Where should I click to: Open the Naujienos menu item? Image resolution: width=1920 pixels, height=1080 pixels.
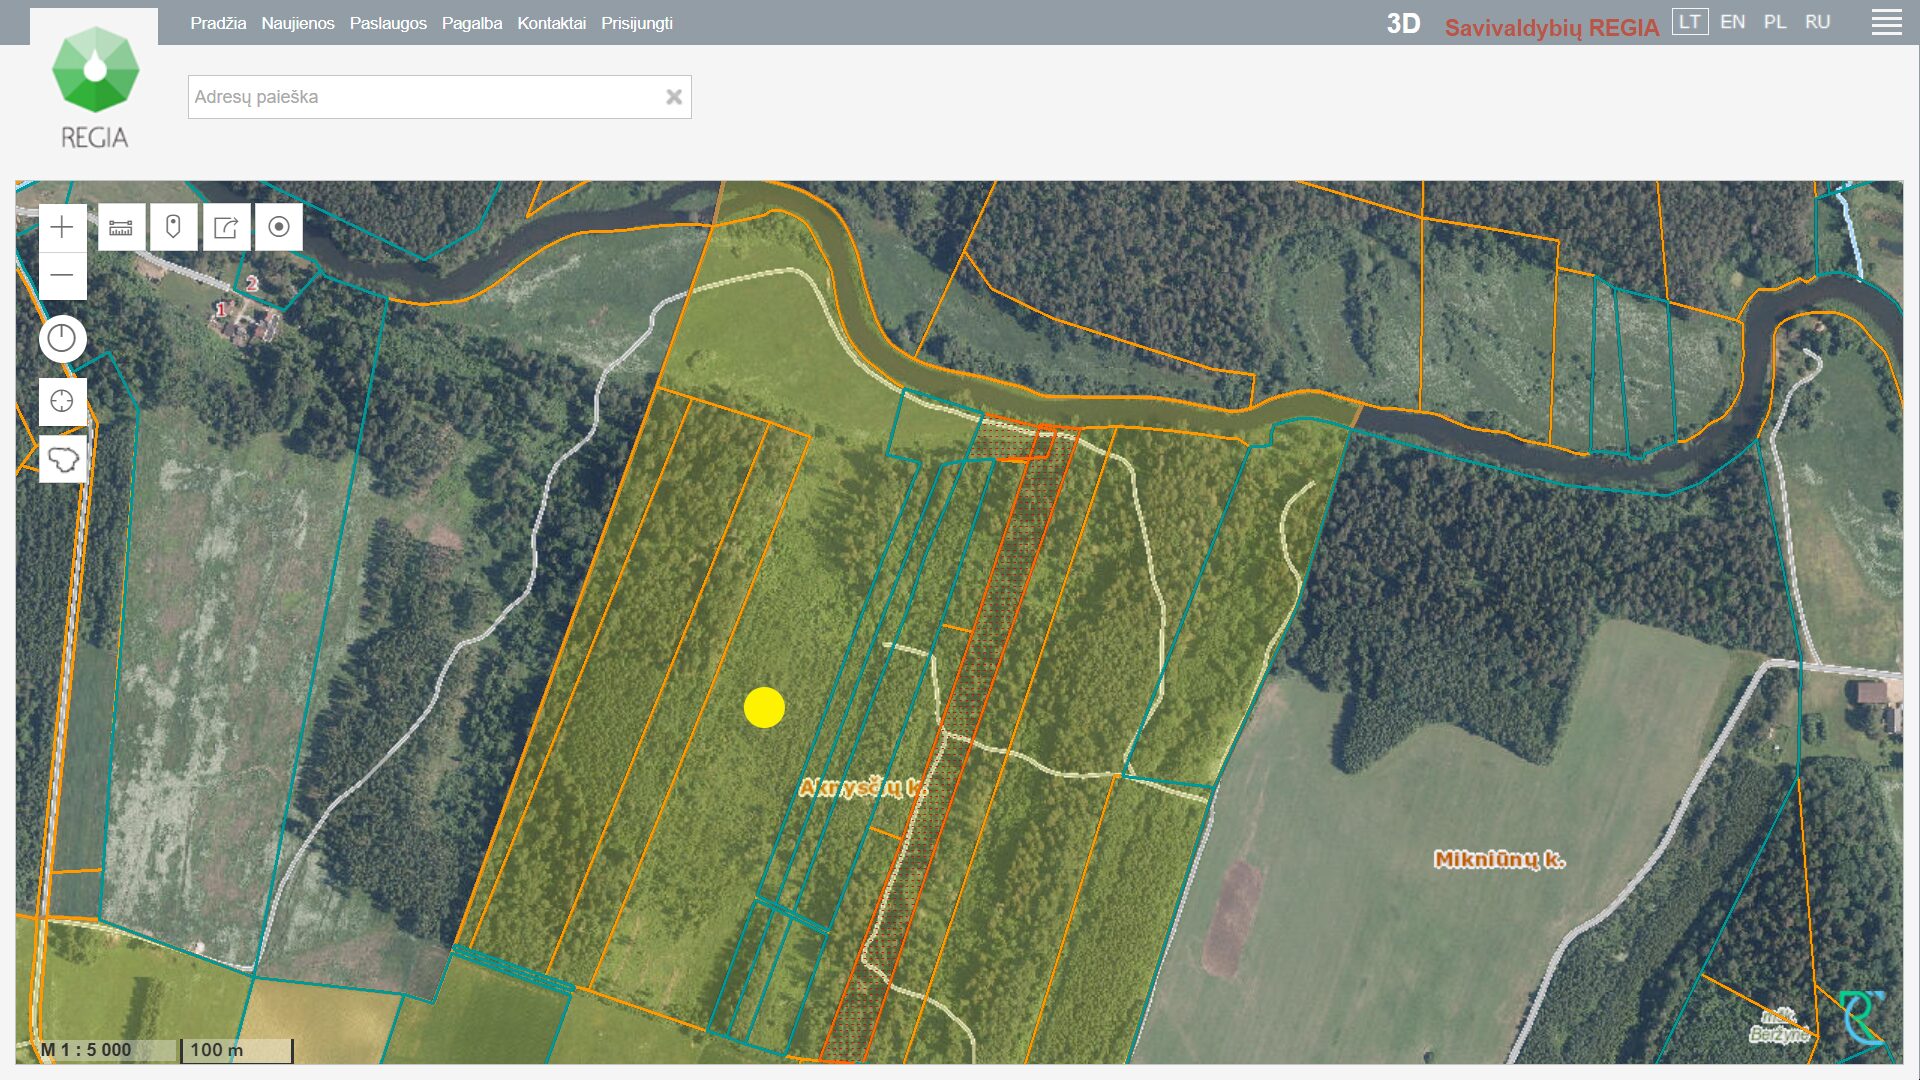pyautogui.click(x=298, y=22)
